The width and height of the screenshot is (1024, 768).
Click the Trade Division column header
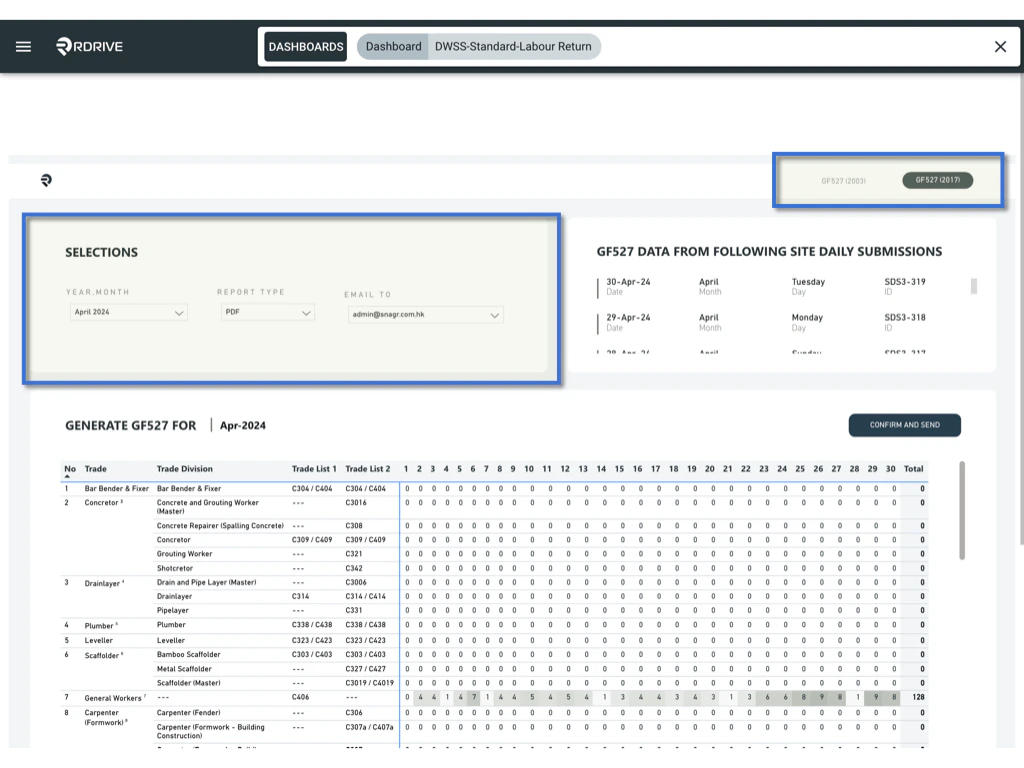click(x=185, y=469)
